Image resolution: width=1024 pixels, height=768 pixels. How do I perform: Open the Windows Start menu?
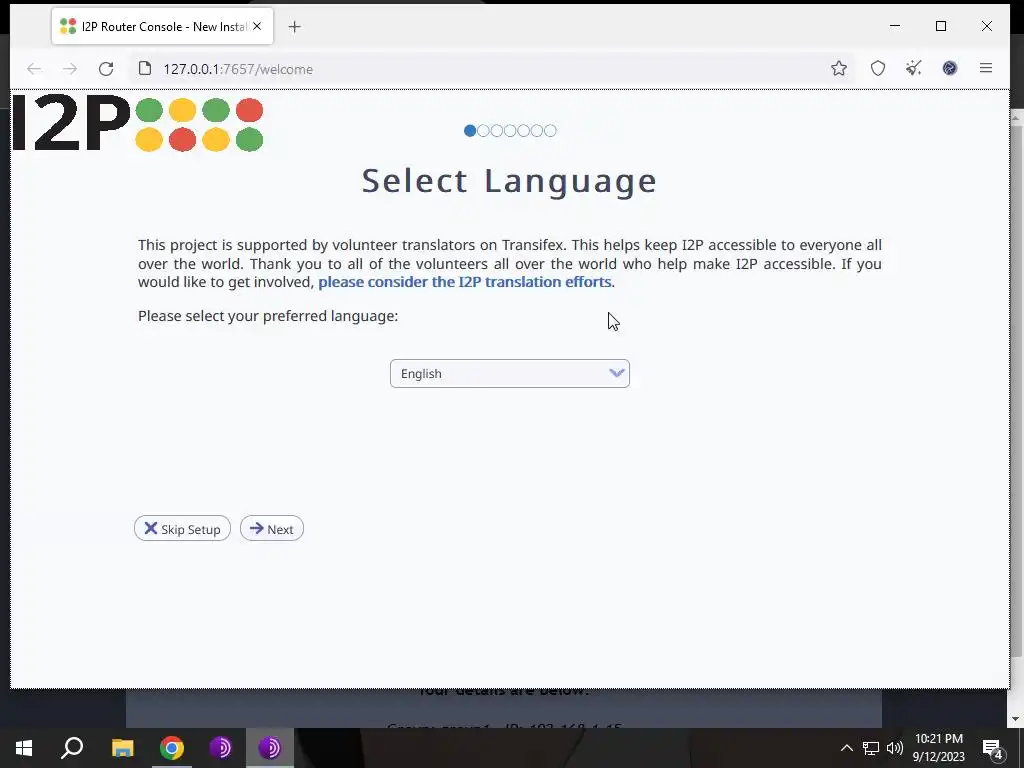click(x=24, y=748)
